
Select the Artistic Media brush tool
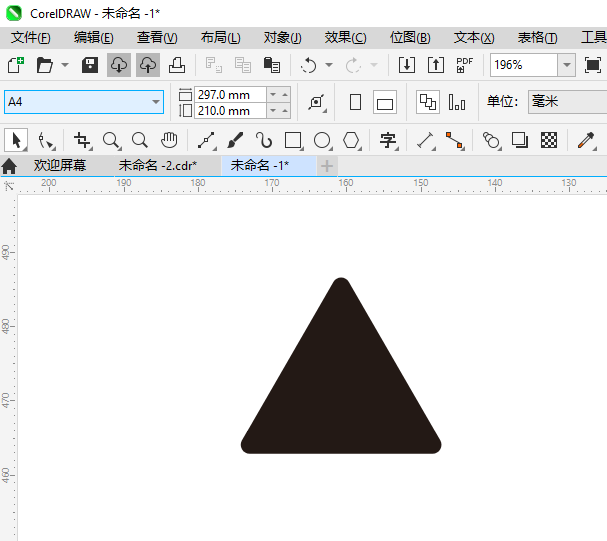[235, 140]
